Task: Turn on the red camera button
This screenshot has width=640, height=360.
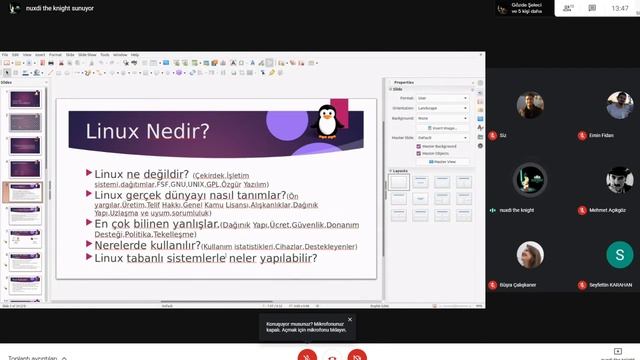Action: (x=357, y=356)
